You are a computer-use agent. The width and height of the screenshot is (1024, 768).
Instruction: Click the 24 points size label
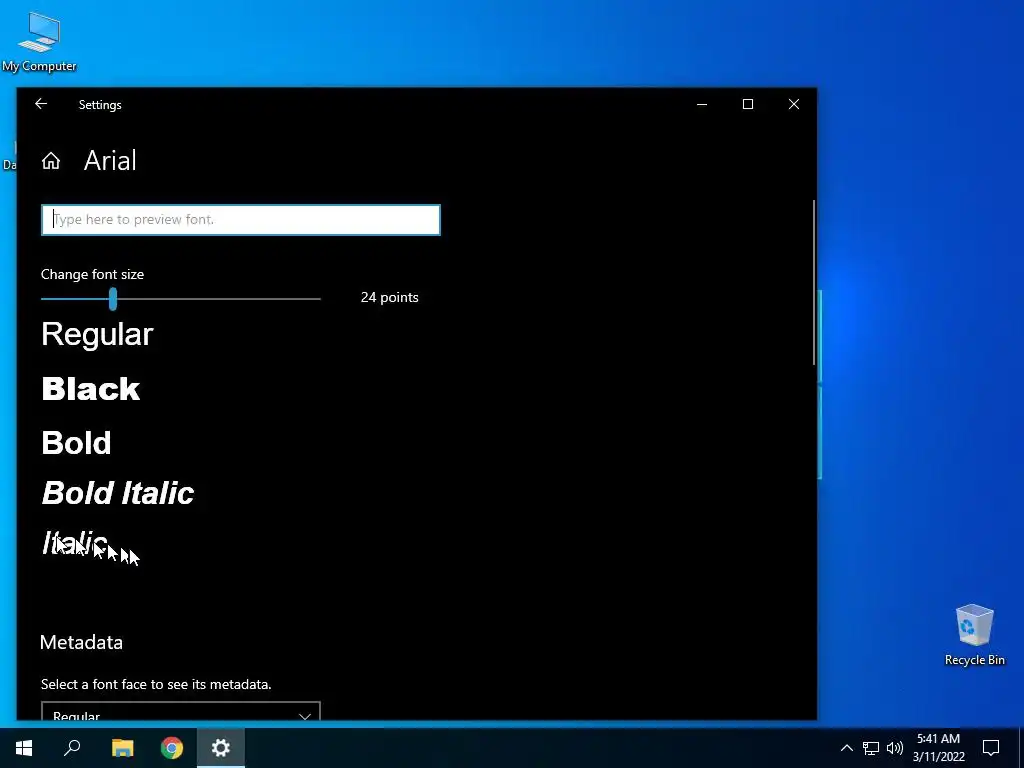(x=390, y=298)
